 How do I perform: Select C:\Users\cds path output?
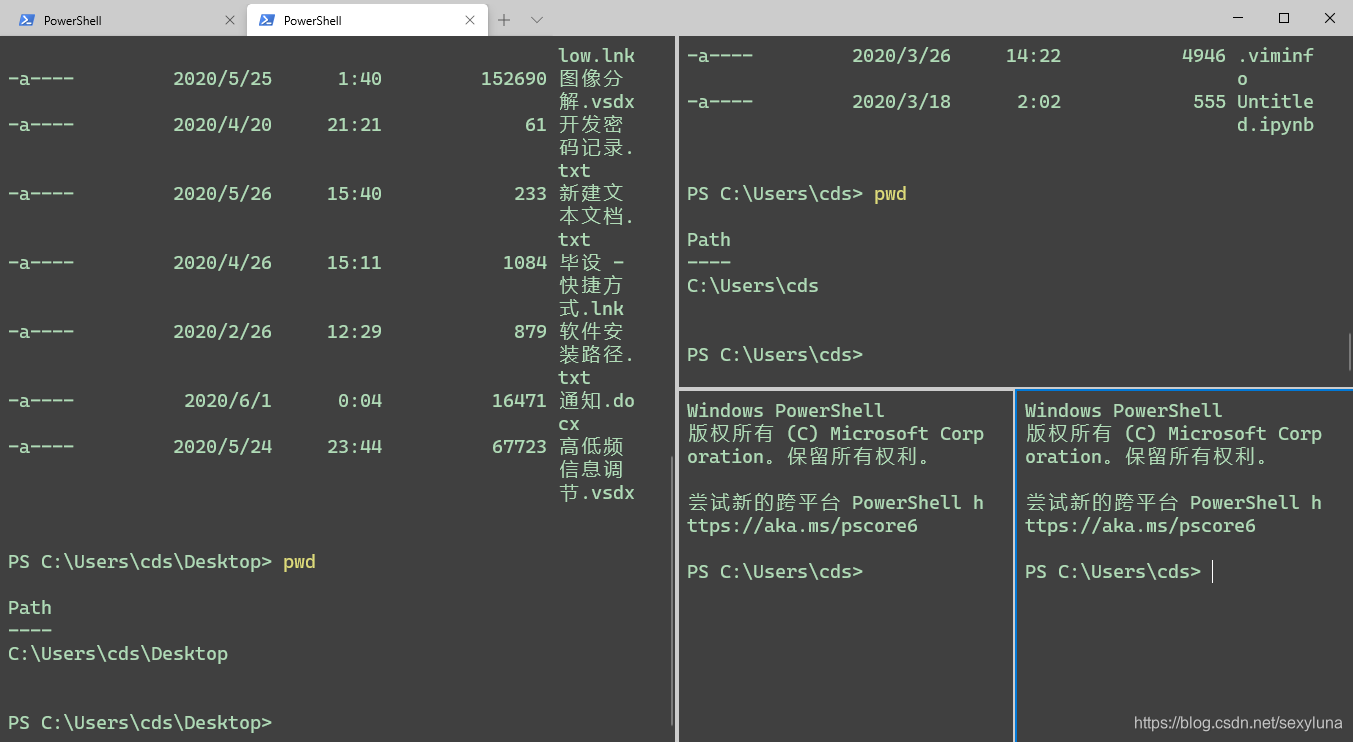pyautogui.click(x=753, y=286)
